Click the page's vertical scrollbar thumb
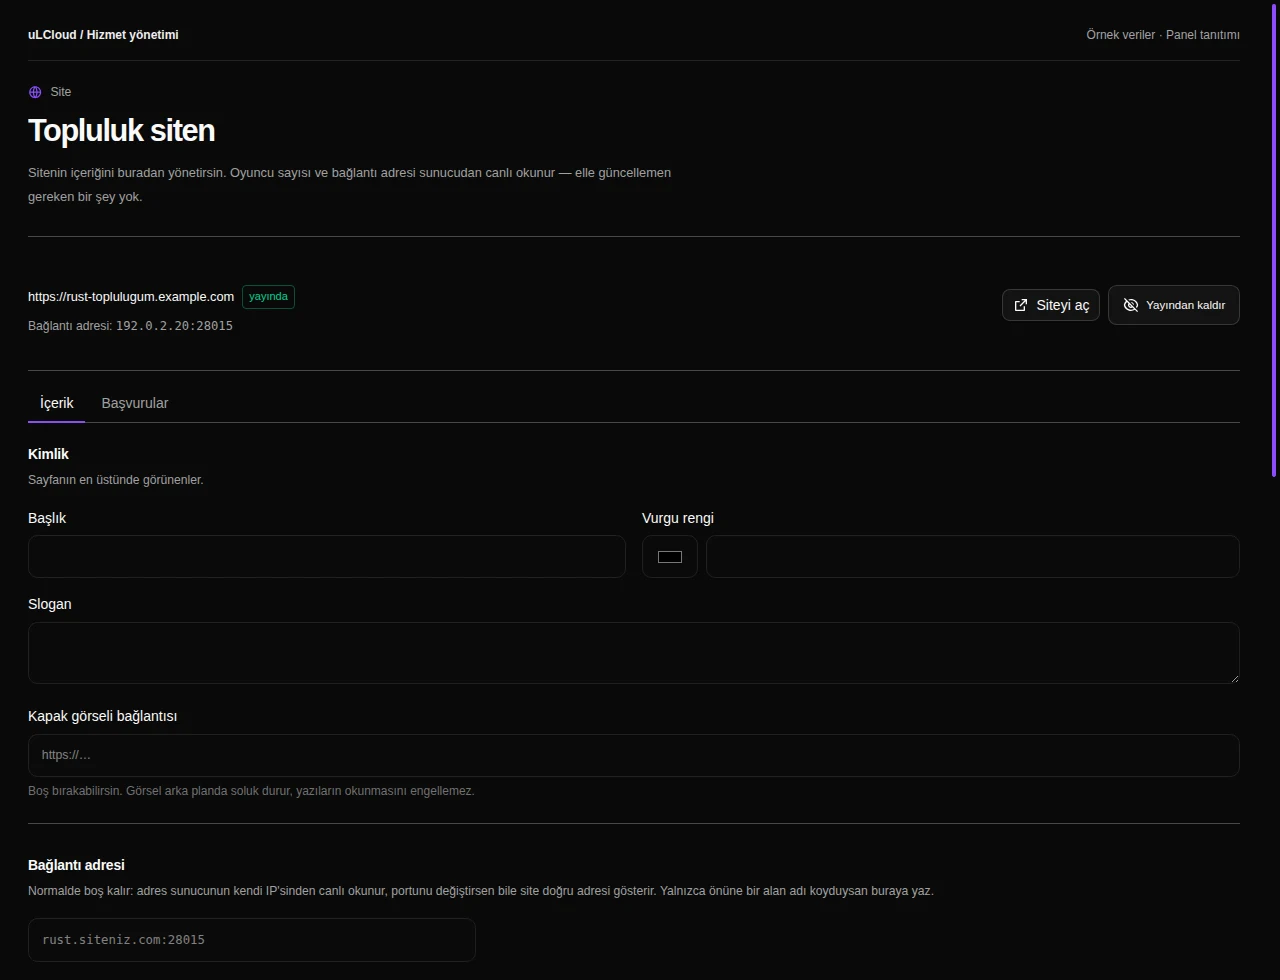 pyautogui.click(x=1274, y=238)
